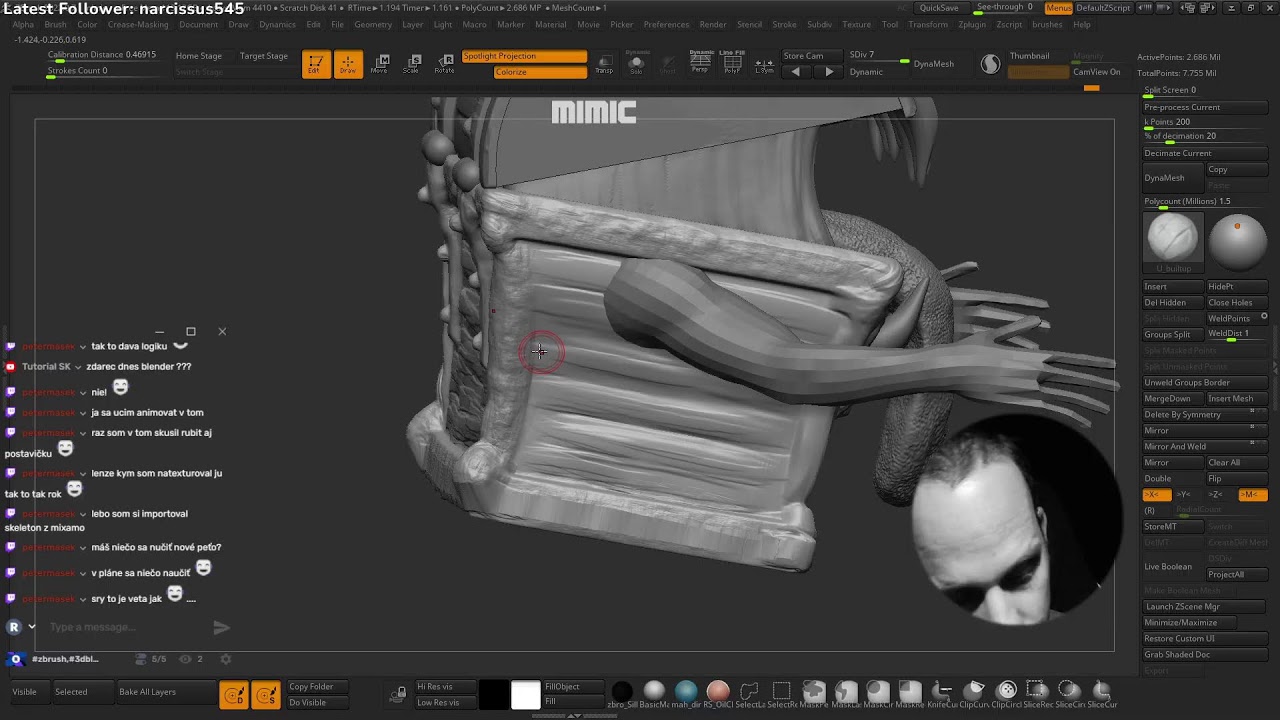Expand dropdown next to 'ja sa ucim animovat' message

click(83, 412)
